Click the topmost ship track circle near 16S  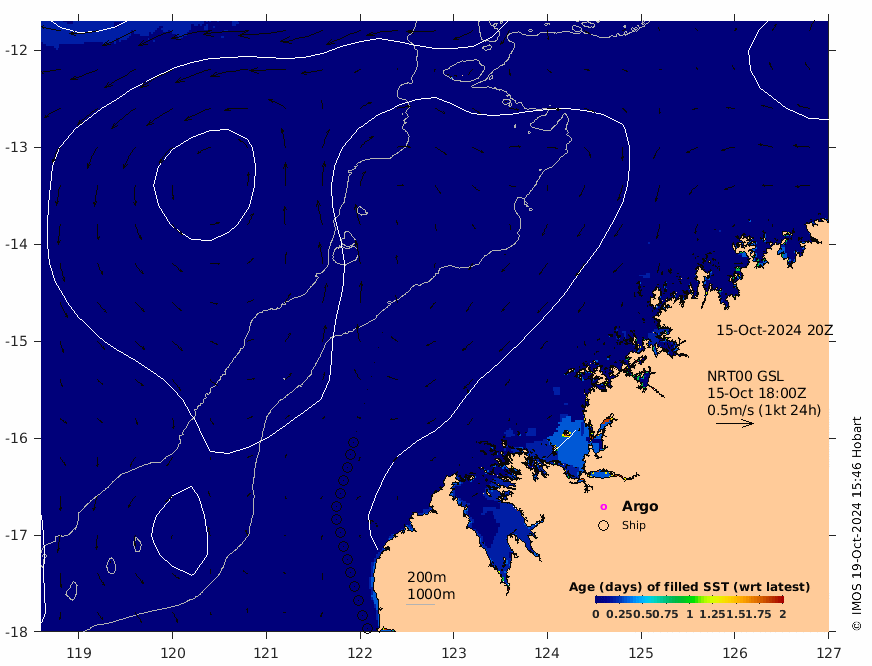(x=353, y=443)
